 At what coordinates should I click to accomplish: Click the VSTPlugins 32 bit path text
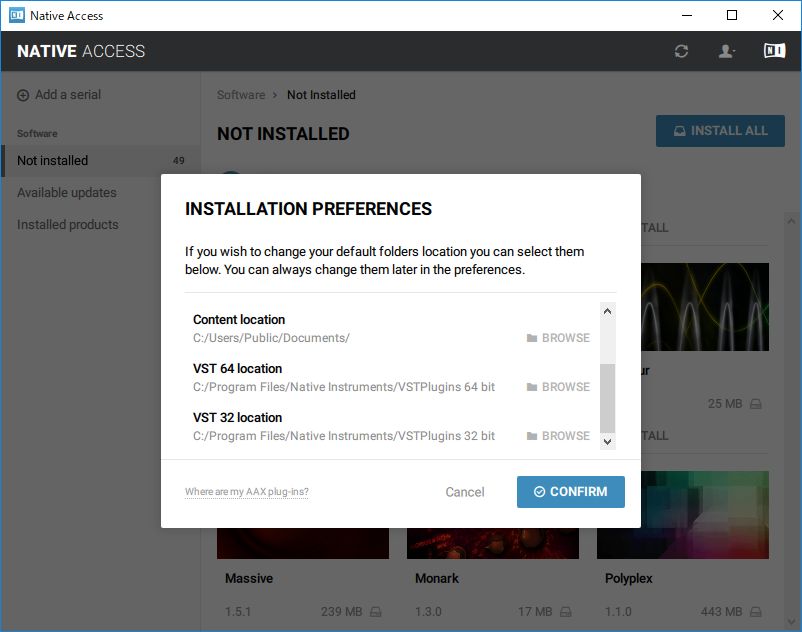(x=344, y=436)
